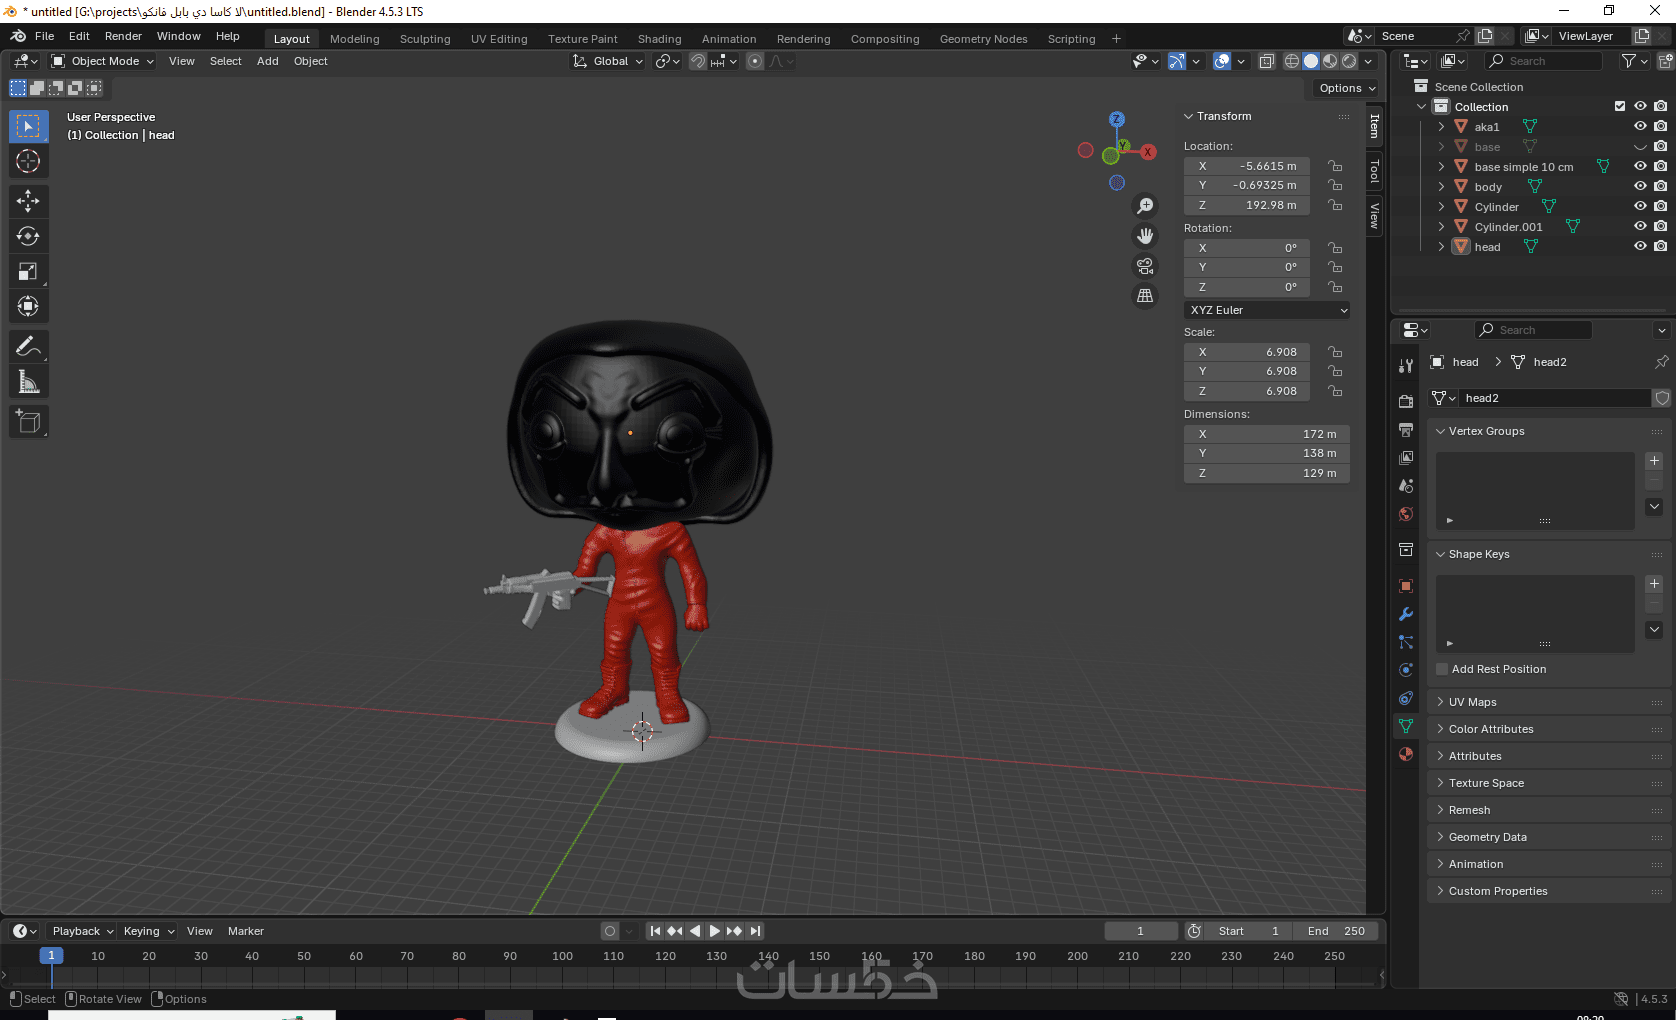1676x1020 pixels.
Task: Select the Rotate tool
Action: point(28,236)
